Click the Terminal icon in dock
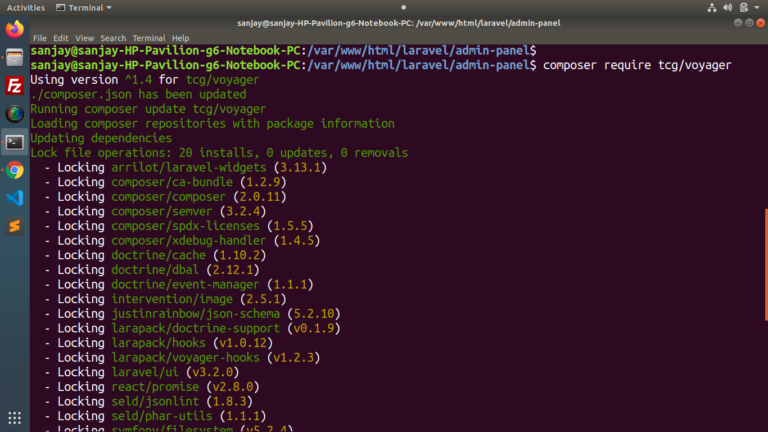The width and height of the screenshot is (768, 432). (x=14, y=141)
